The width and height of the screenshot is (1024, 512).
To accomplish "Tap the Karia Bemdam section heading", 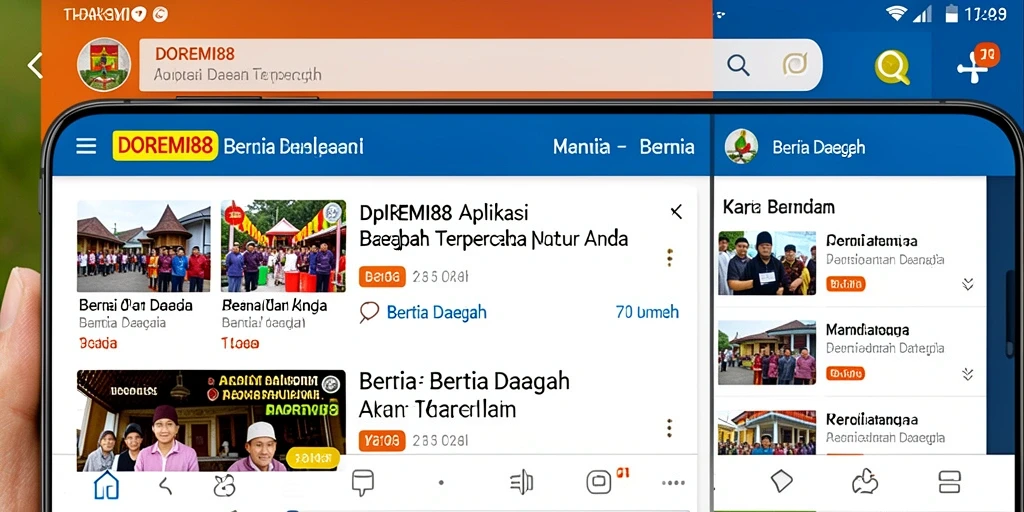I will click(778, 207).
